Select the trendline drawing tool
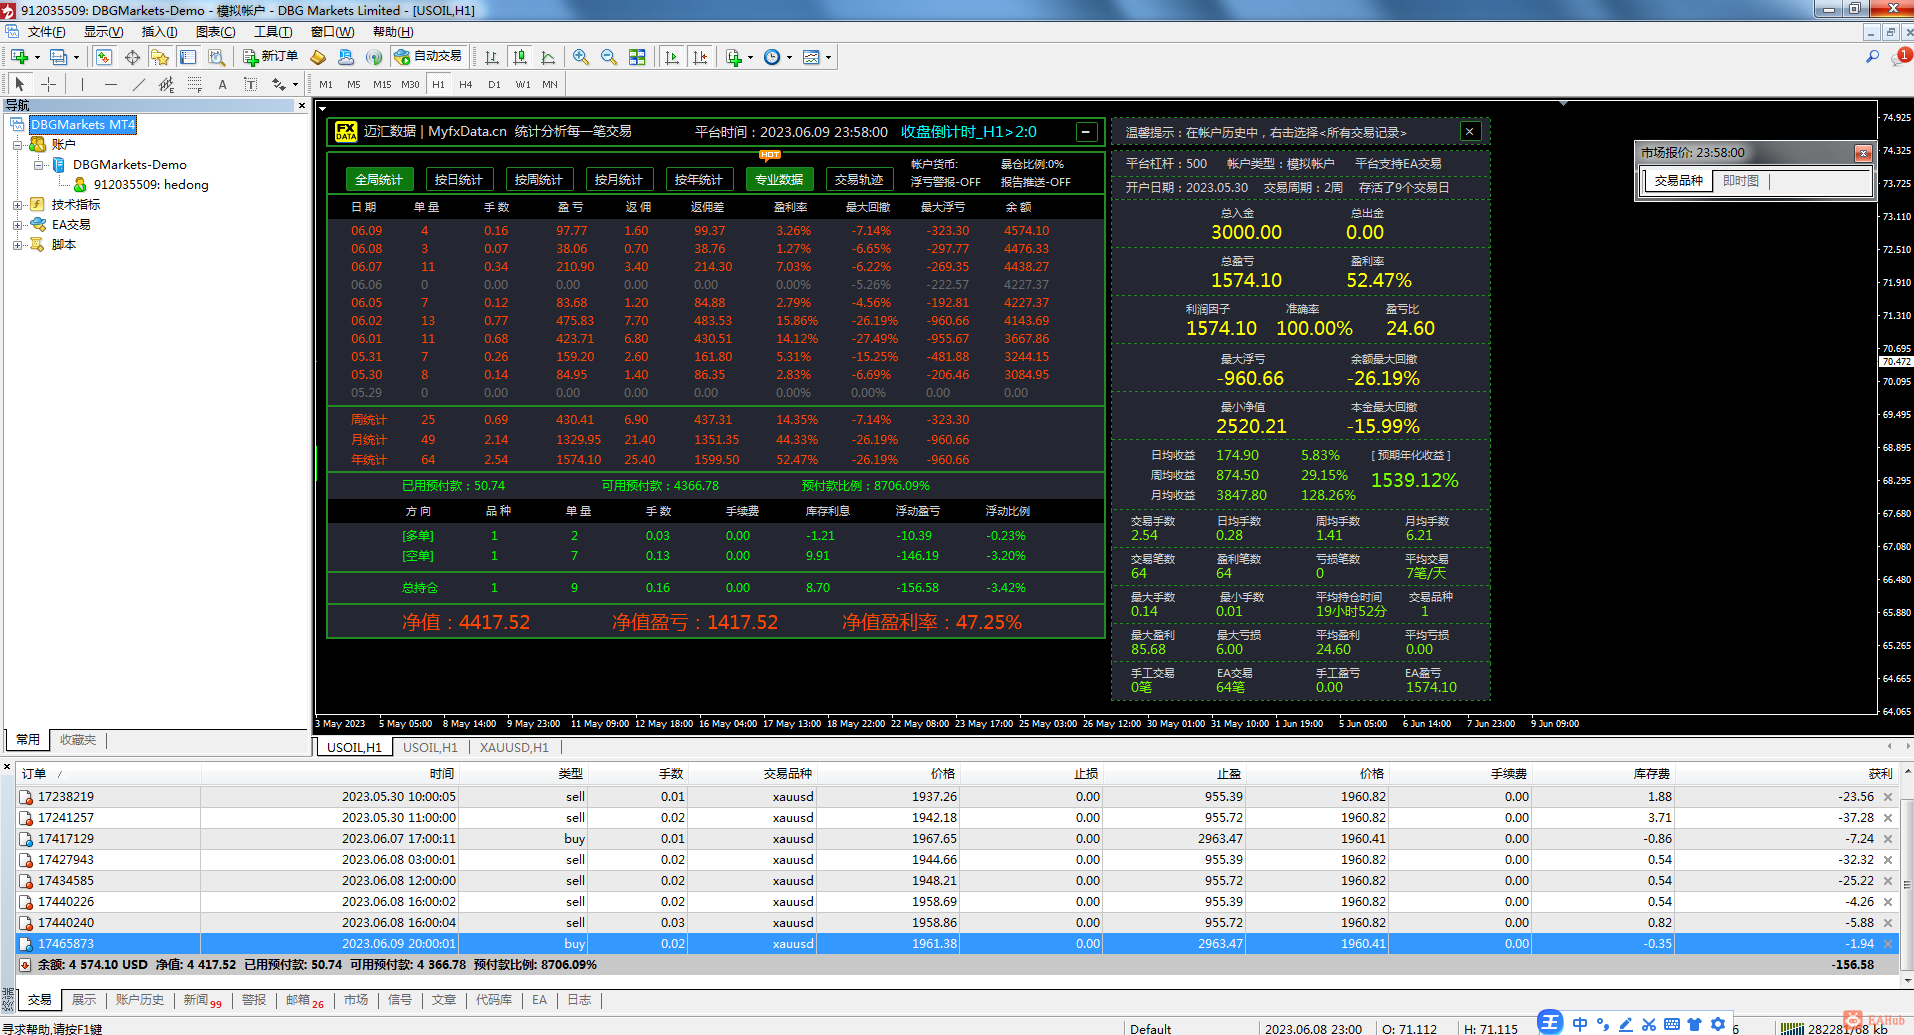1914x1035 pixels. pyautogui.click(x=138, y=84)
